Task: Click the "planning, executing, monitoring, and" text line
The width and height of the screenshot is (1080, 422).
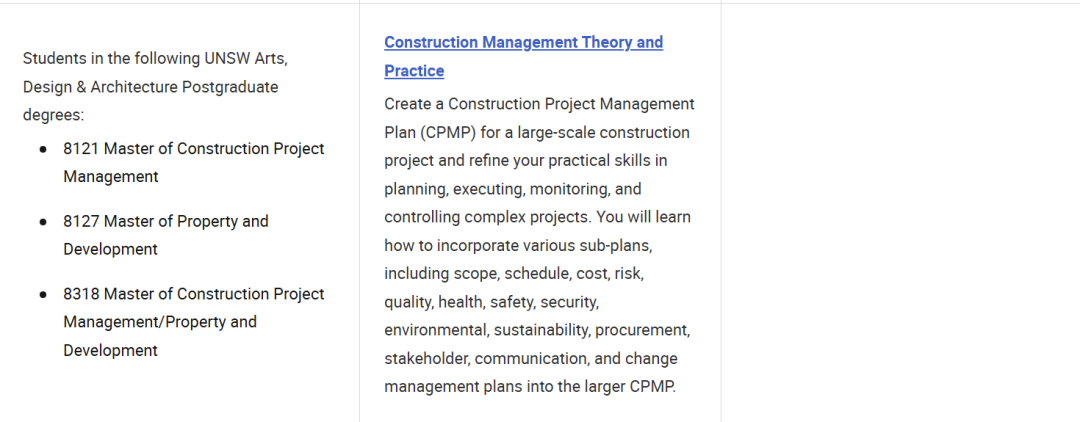Action: click(x=513, y=189)
